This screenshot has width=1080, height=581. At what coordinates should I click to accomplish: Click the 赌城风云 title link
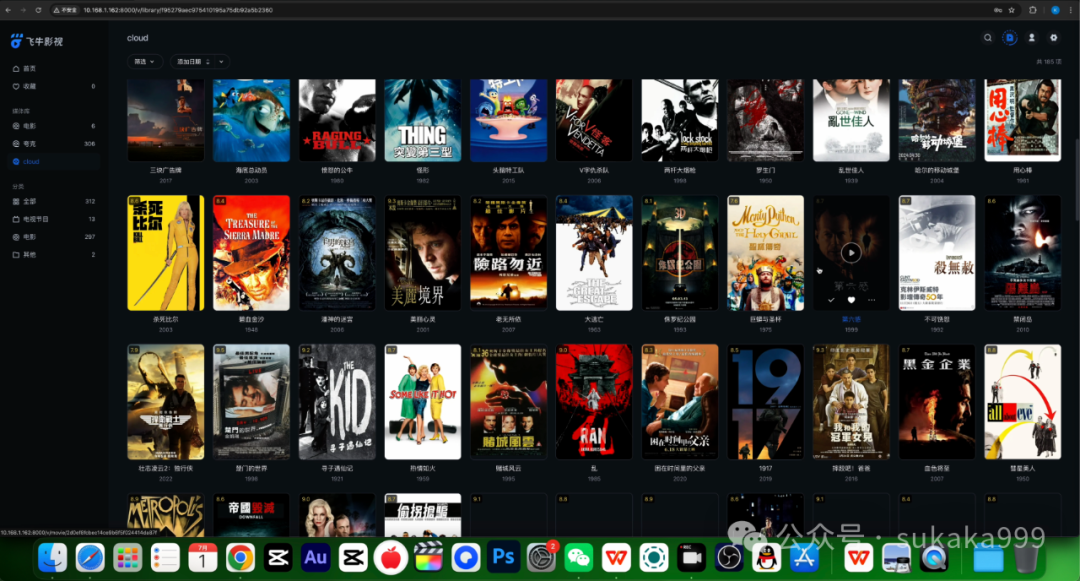click(x=509, y=468)
